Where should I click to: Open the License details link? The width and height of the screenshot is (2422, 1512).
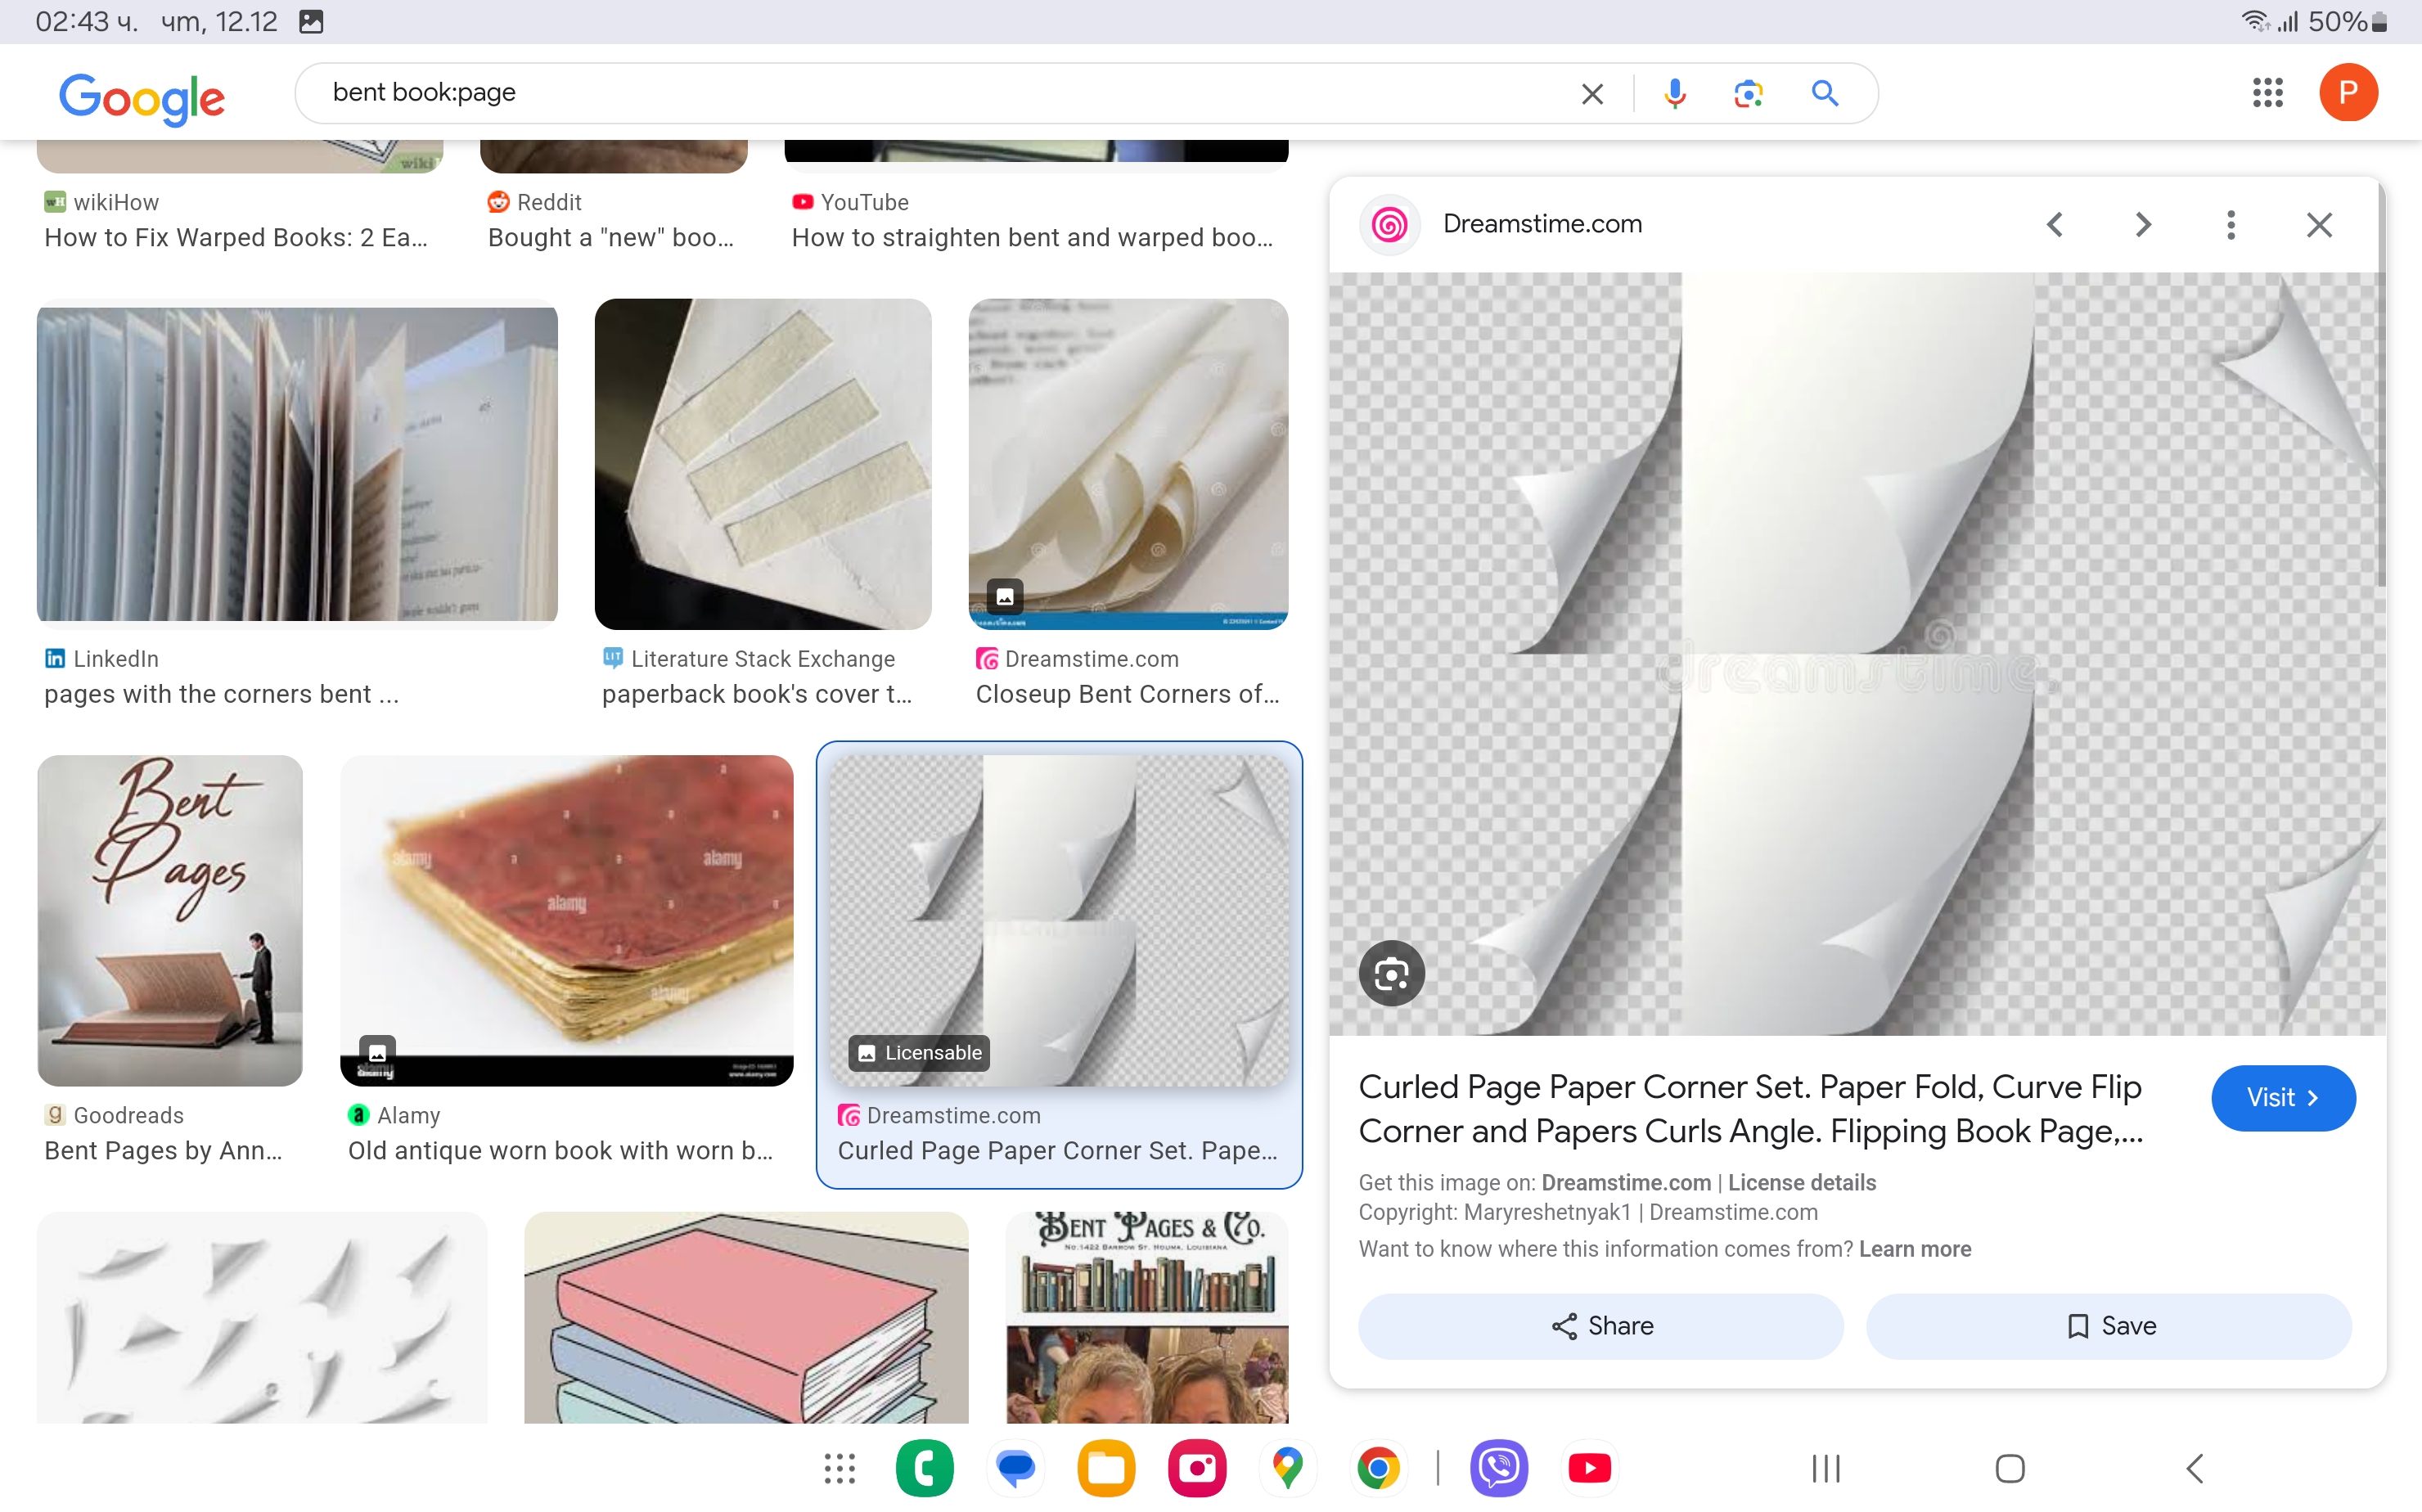tap(1801, 1182)
